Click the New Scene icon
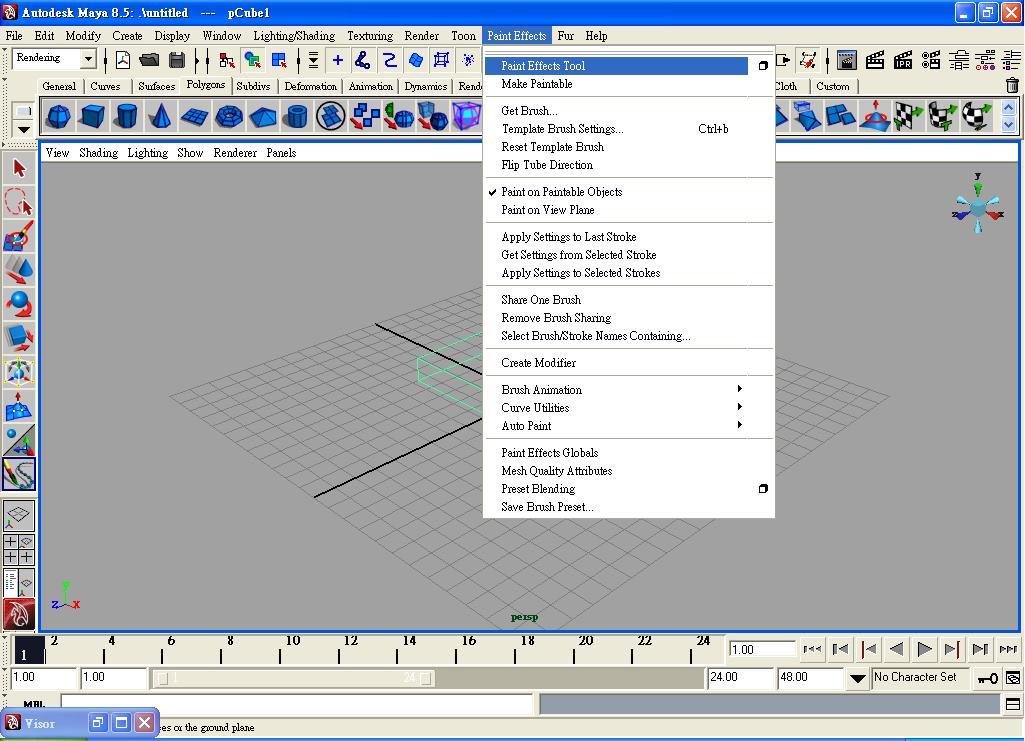The image size is (1025, 741). tap(122, 60)
